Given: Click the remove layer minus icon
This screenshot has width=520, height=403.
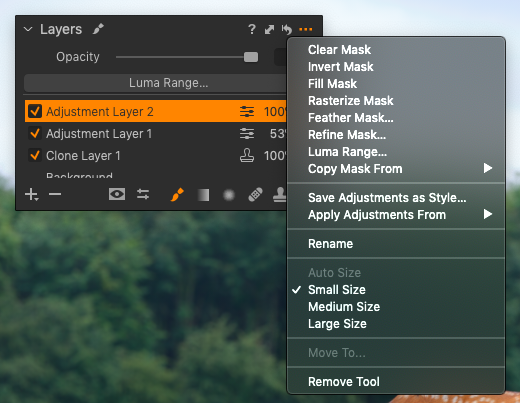Looking at the screenshot, I should tap(55, 194).
